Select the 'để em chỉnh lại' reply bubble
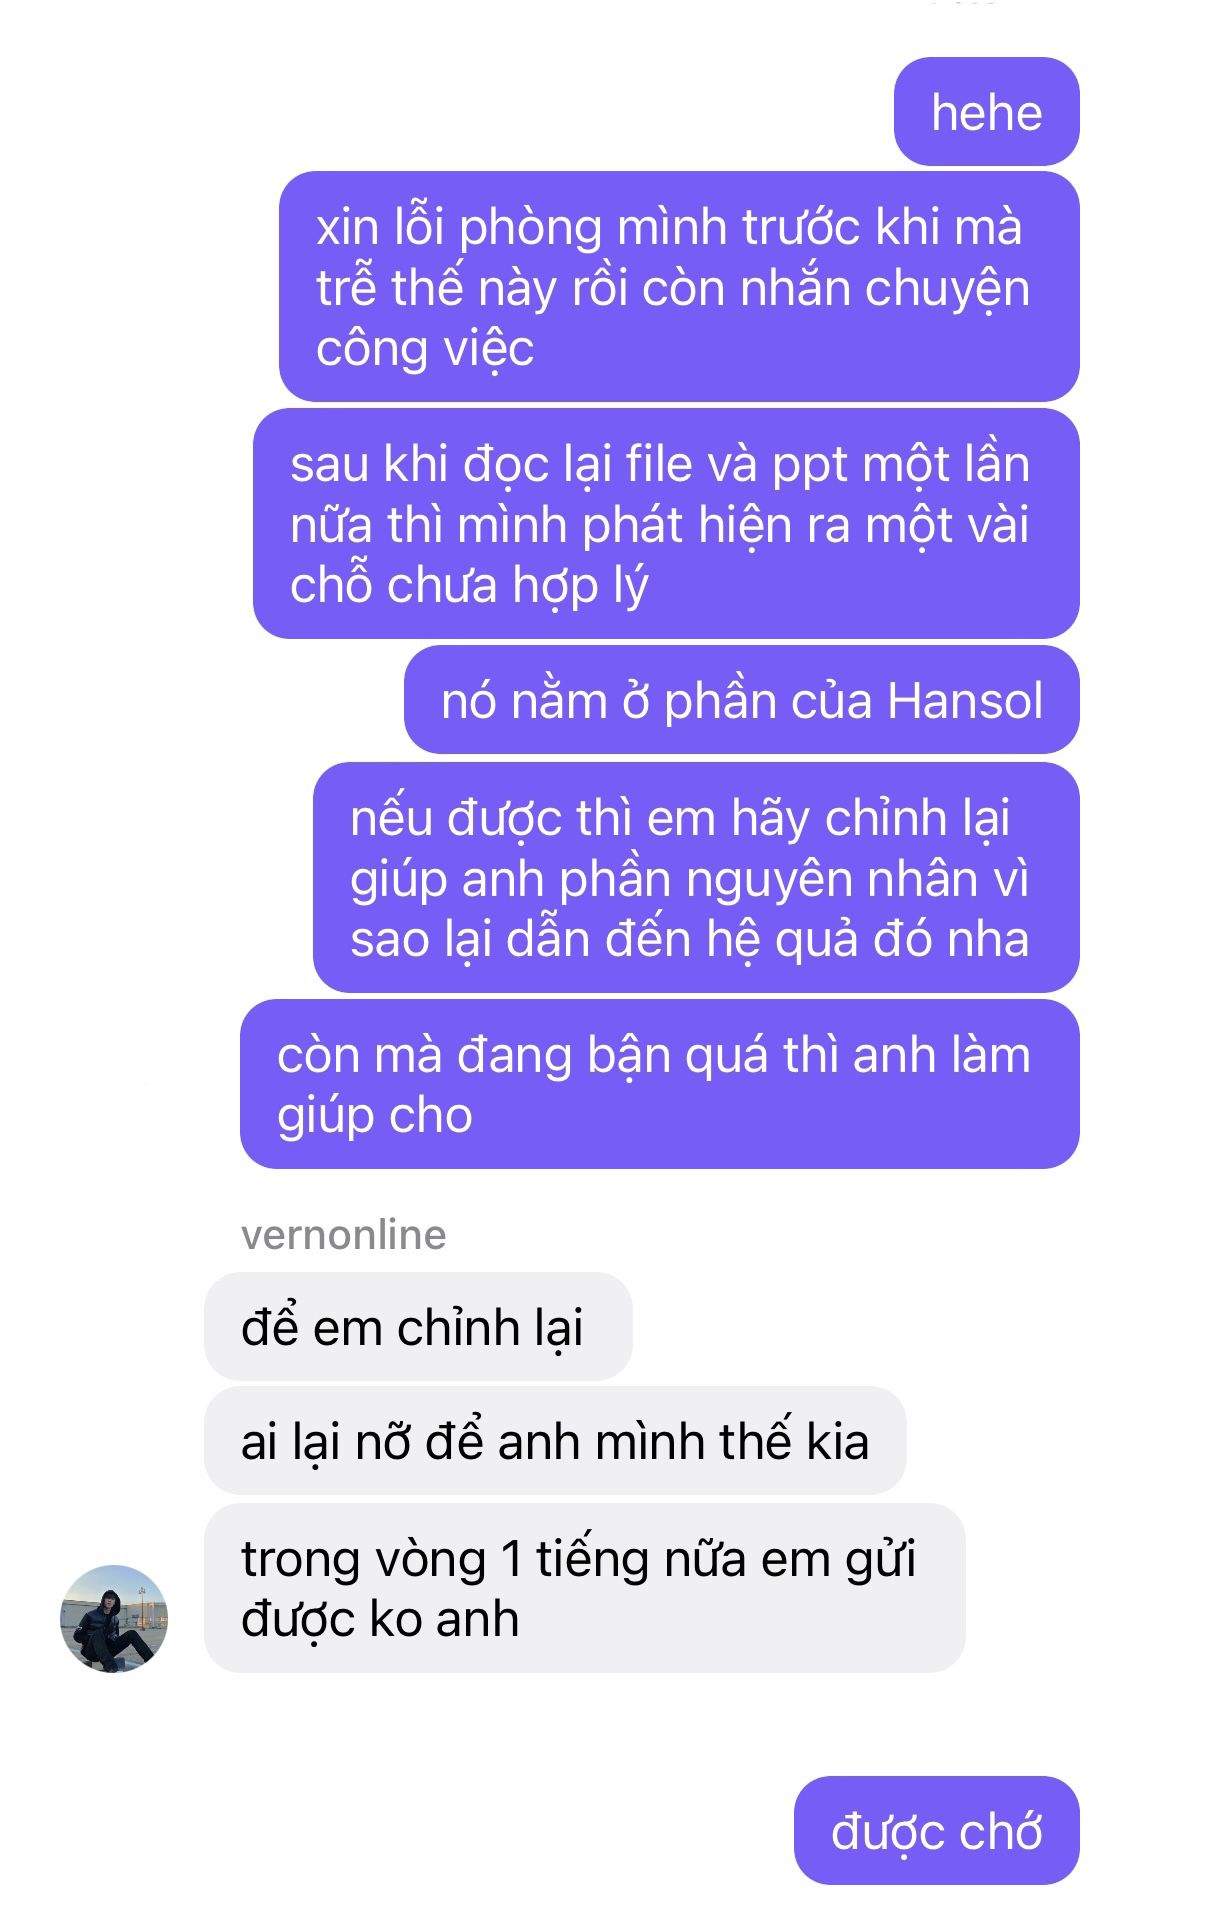The image size is (1210, 1907). 418,1327
